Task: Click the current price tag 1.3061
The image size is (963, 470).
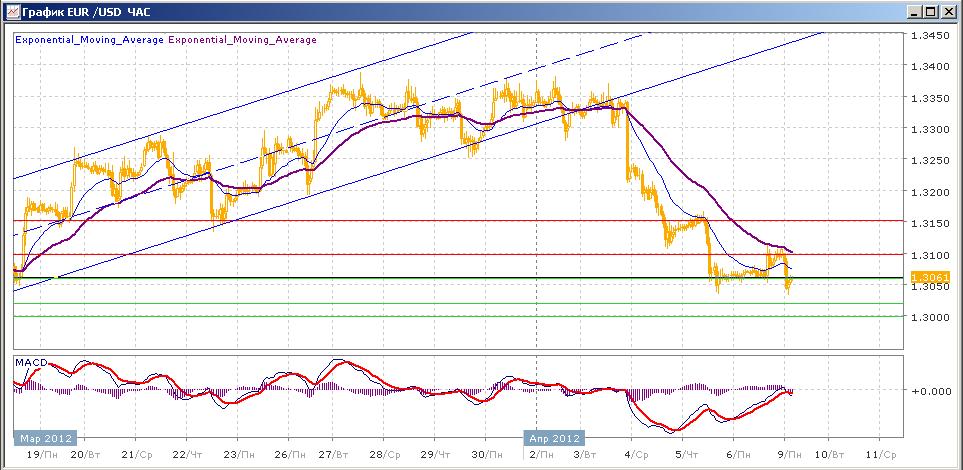Action: pos(930,277)
